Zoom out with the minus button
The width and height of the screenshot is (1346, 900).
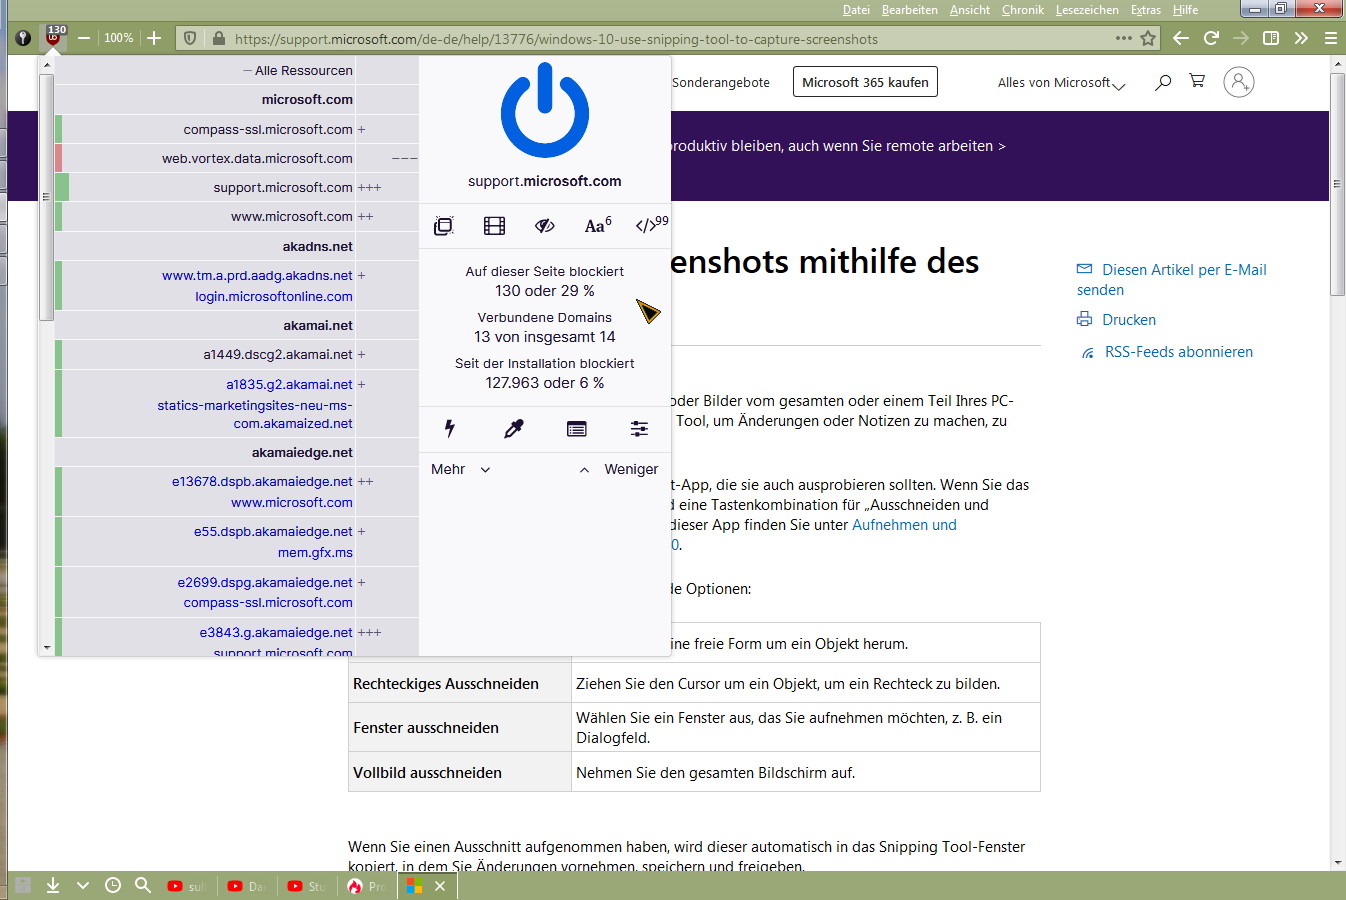[x=84, y=38]
